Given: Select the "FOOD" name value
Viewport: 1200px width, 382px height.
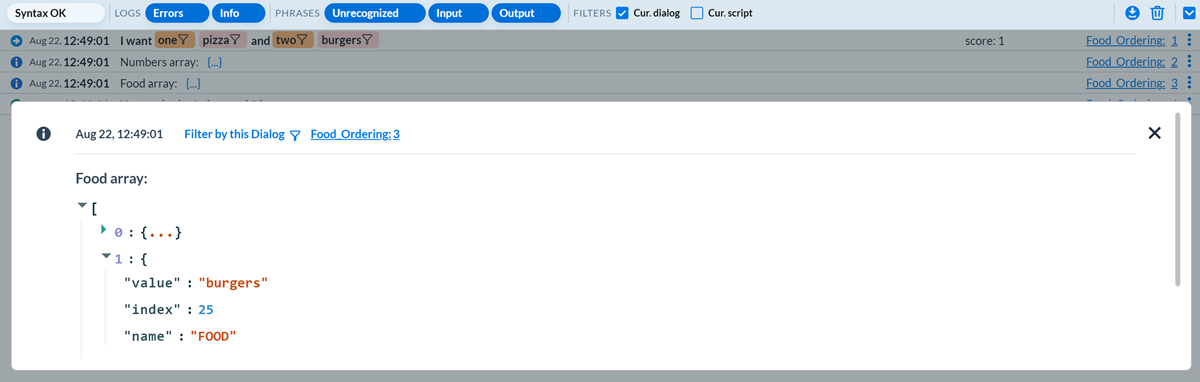Looking at the screenshot, I should tap(212, 336).
